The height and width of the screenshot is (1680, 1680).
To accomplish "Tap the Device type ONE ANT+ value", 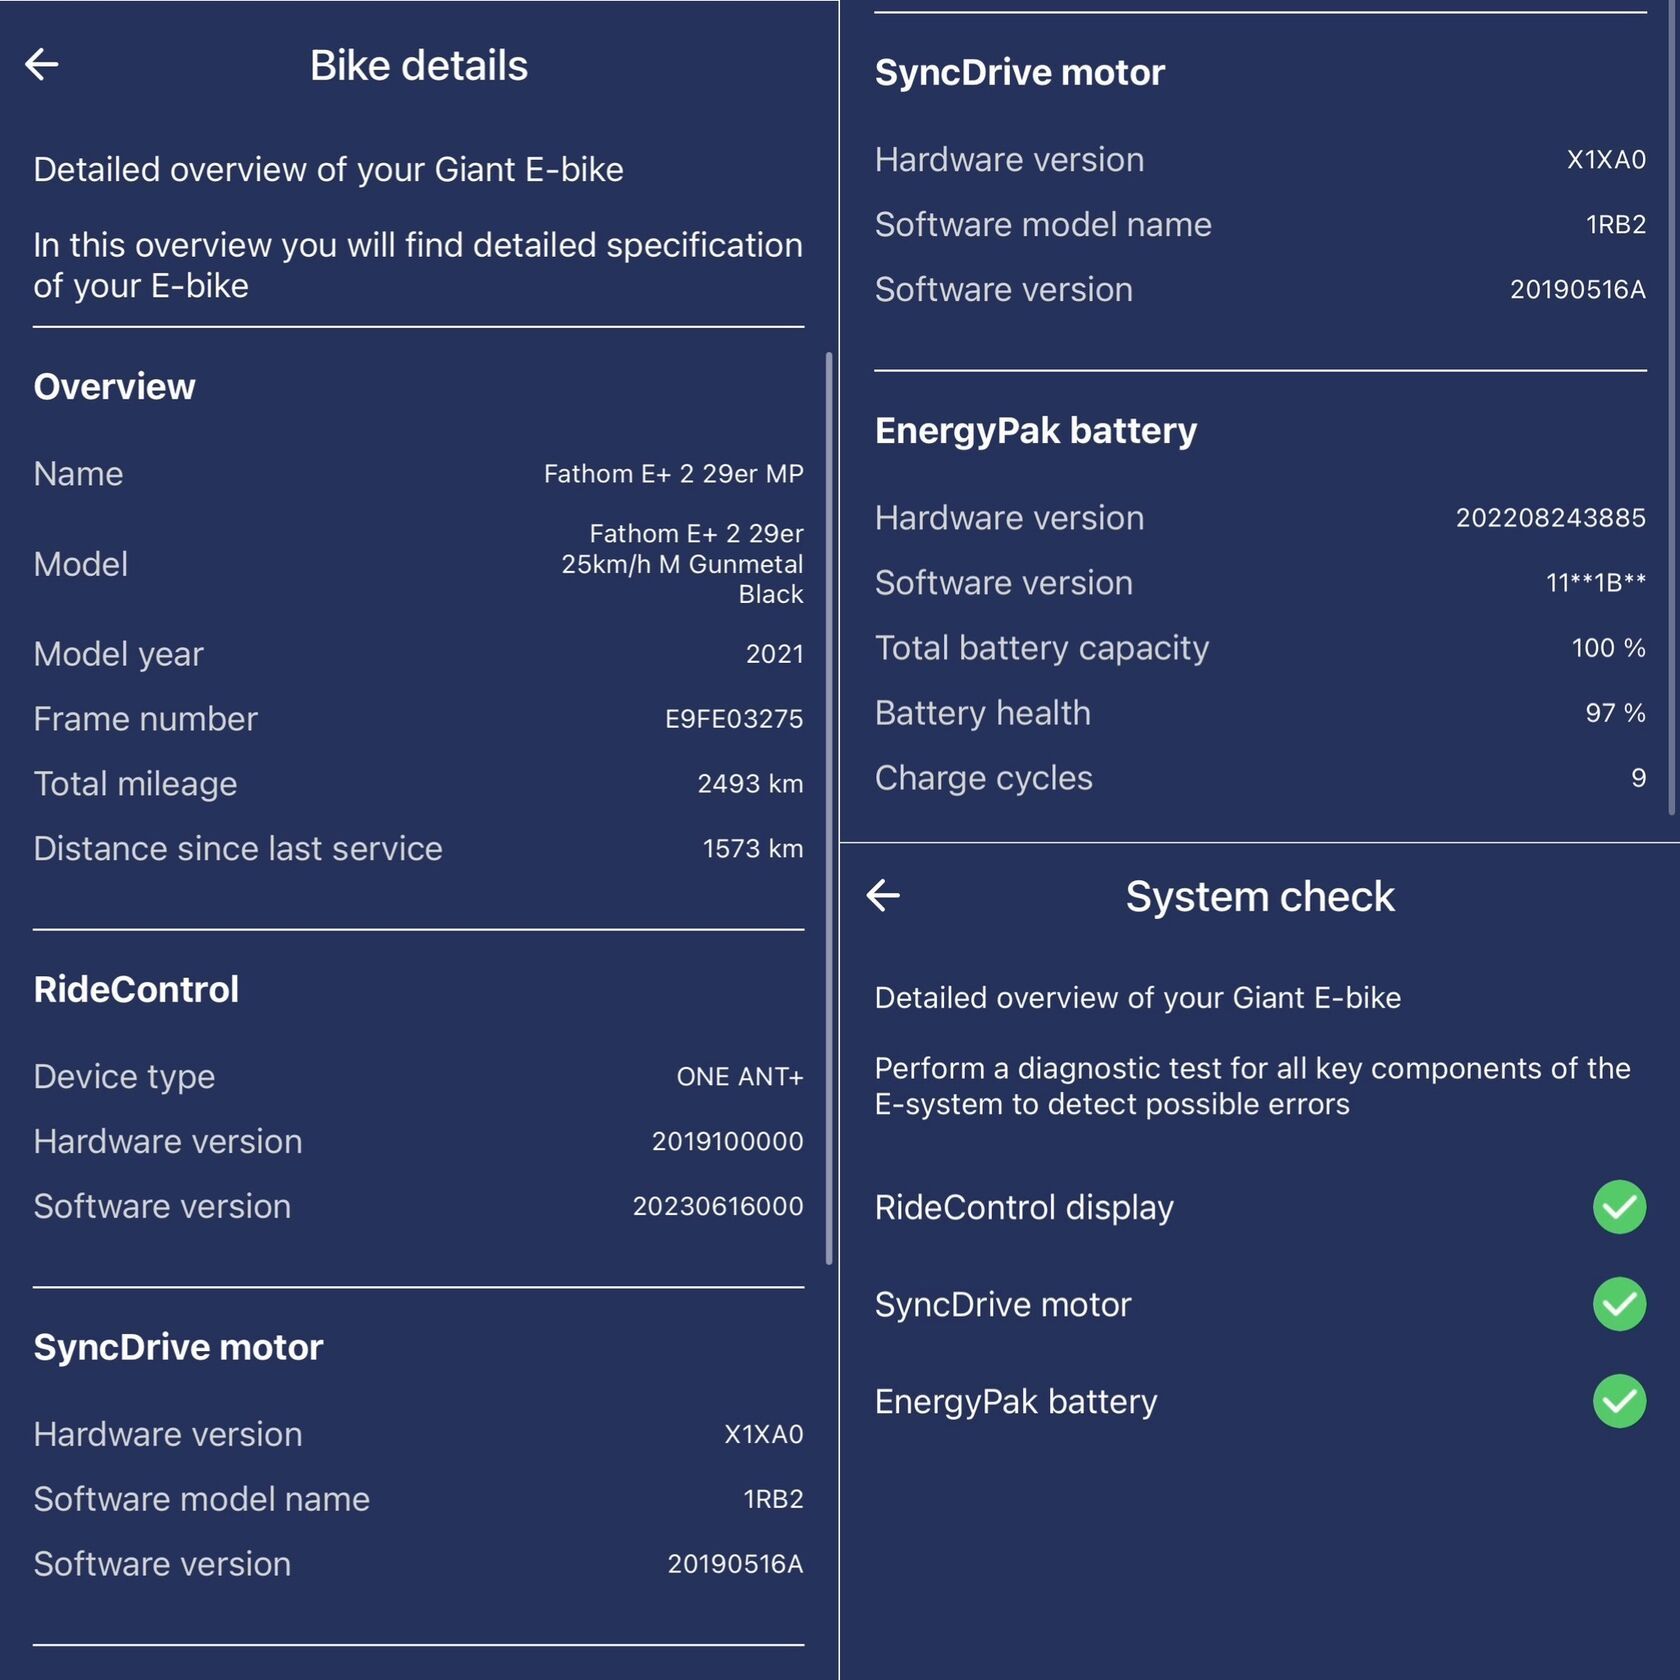I will [x=739, y=1077].
